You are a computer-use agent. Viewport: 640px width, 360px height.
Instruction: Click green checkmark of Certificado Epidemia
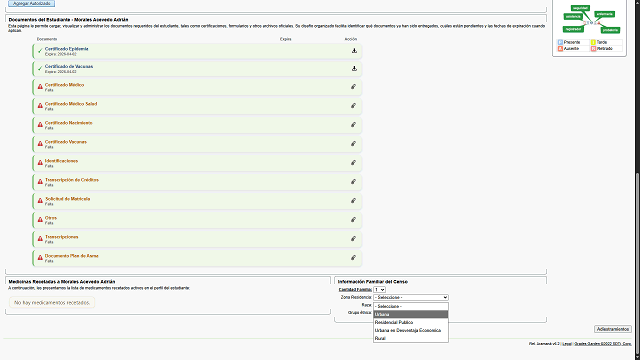click(x=40, y=51)
